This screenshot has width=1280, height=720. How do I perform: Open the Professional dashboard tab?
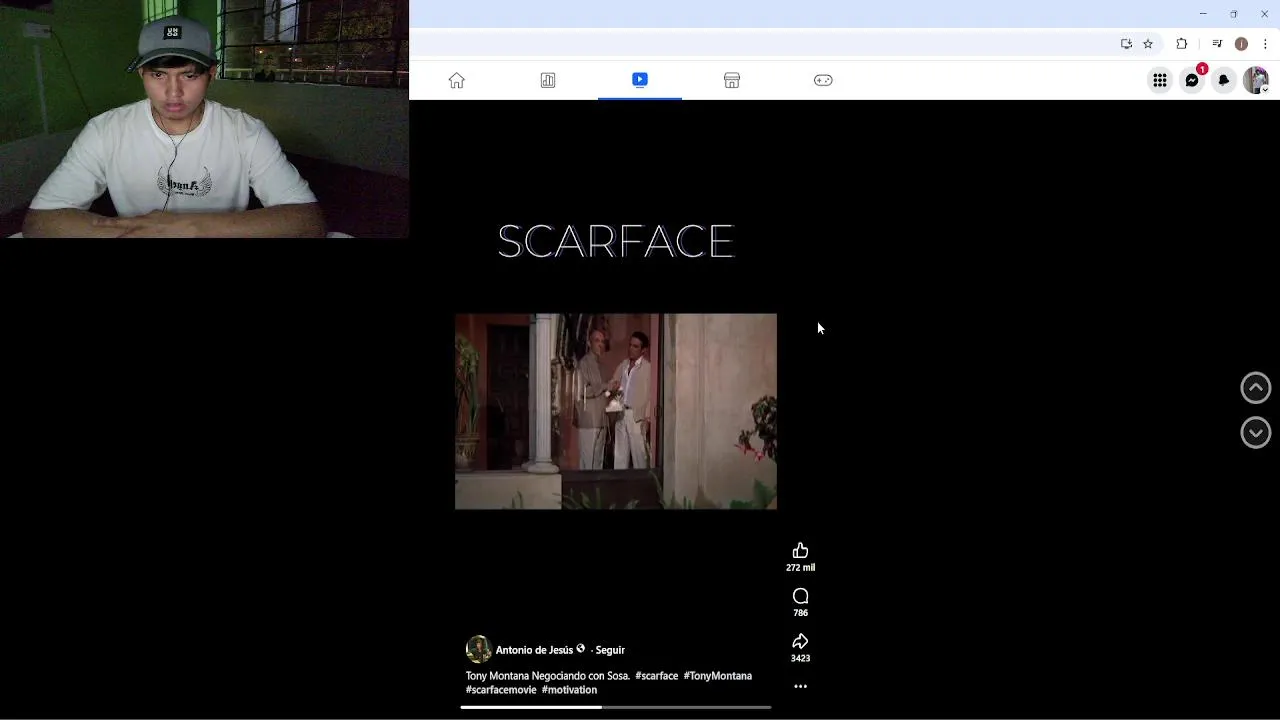pos(548,80)
